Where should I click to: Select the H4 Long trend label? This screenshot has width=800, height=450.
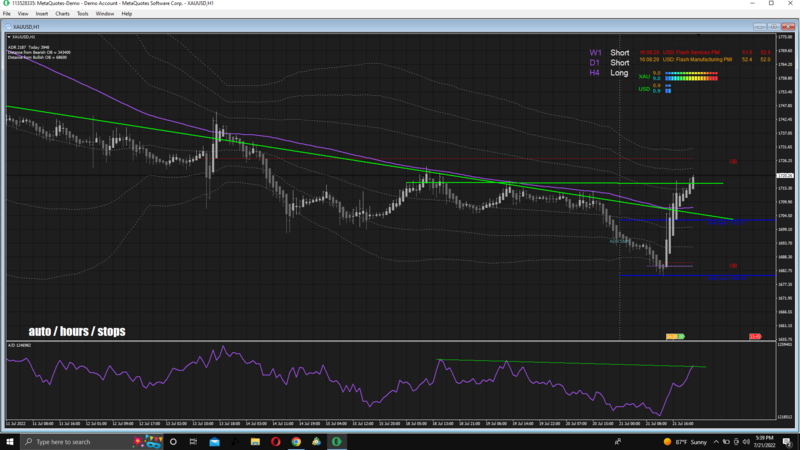click(609, 73)
